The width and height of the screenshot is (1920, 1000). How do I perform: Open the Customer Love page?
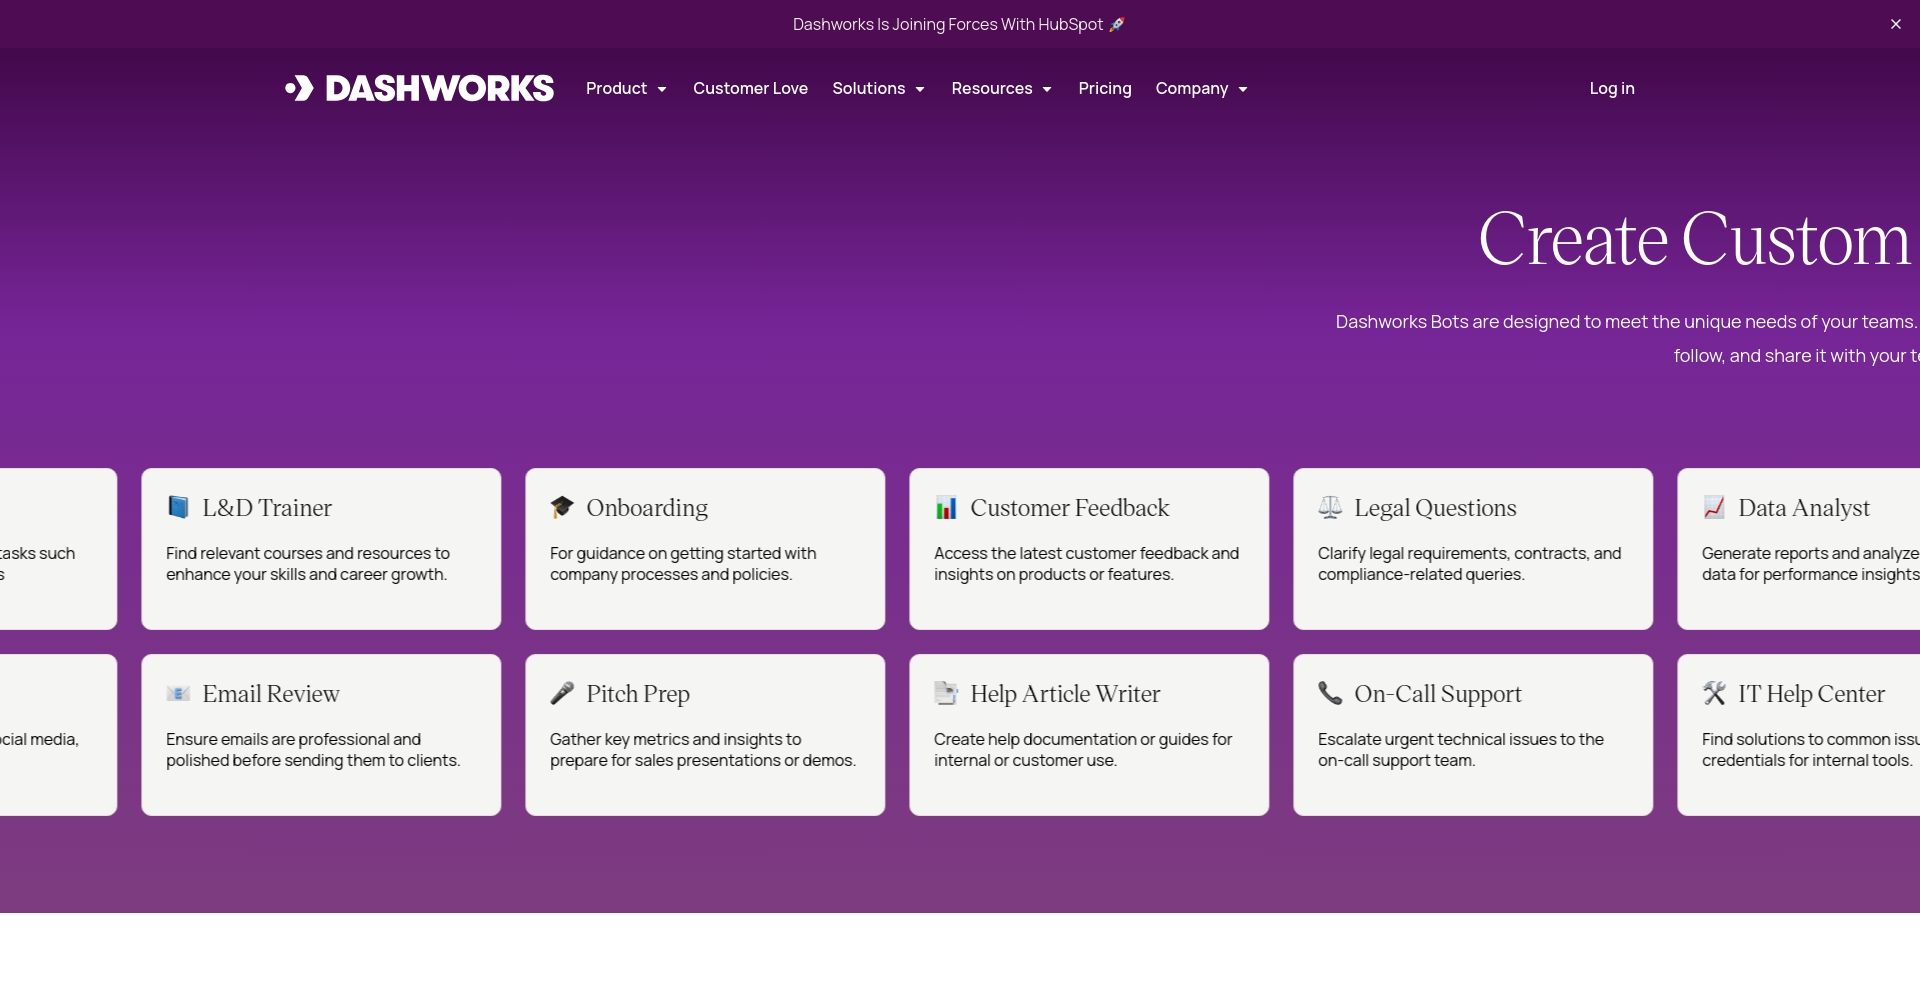tap(750, 89)
